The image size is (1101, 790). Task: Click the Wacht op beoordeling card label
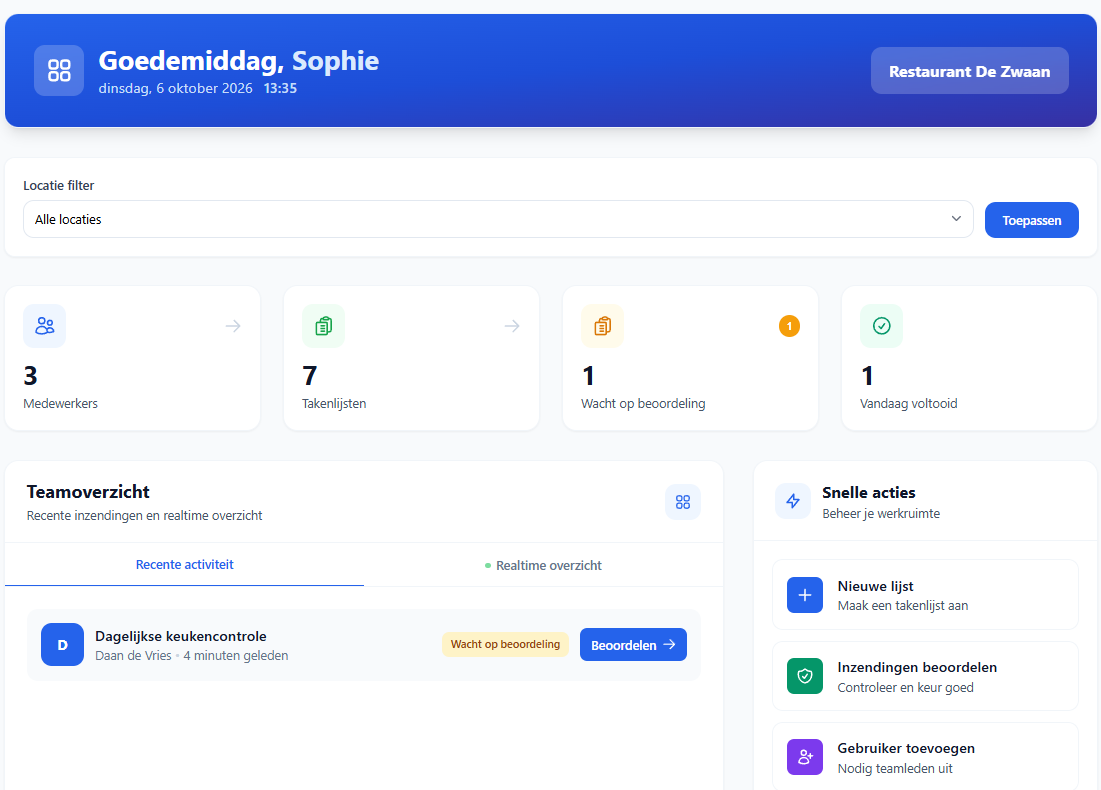tap(643, 404)
